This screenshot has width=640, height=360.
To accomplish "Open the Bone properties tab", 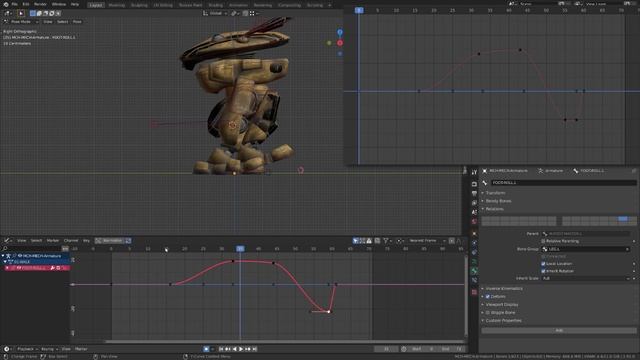I will (474, 271).
